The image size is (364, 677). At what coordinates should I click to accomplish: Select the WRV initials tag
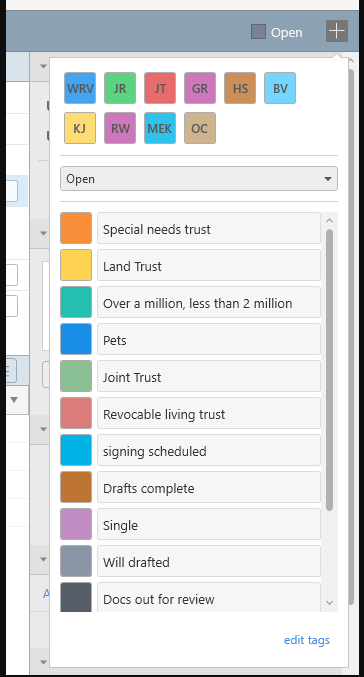[x=80, y=88]
